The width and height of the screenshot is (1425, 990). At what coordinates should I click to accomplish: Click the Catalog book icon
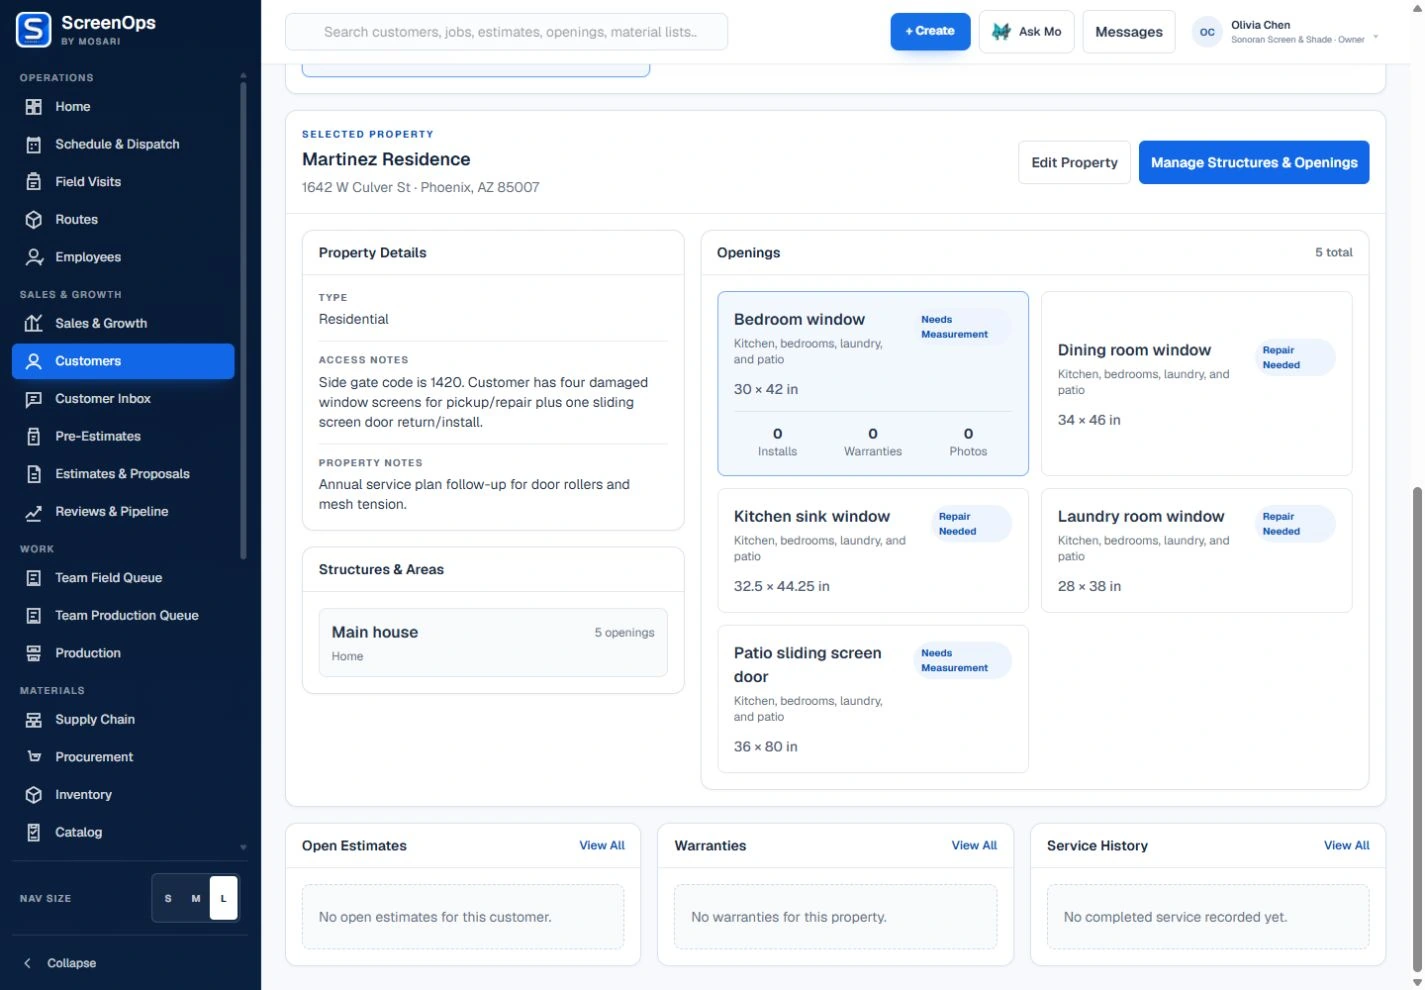(x=34, y=833)
